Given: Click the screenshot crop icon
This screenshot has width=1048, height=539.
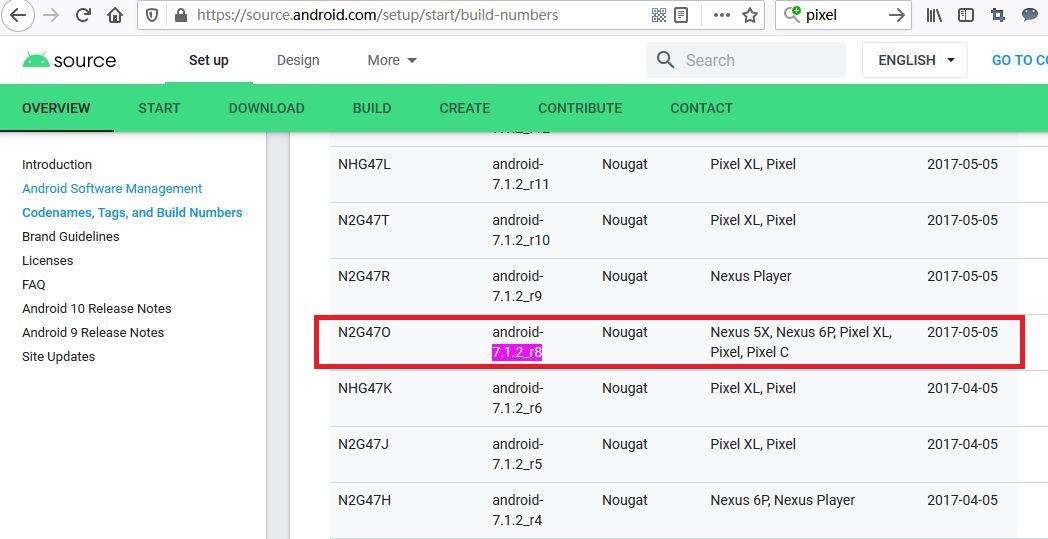Looking at the screenshot, I should point(998,15).
